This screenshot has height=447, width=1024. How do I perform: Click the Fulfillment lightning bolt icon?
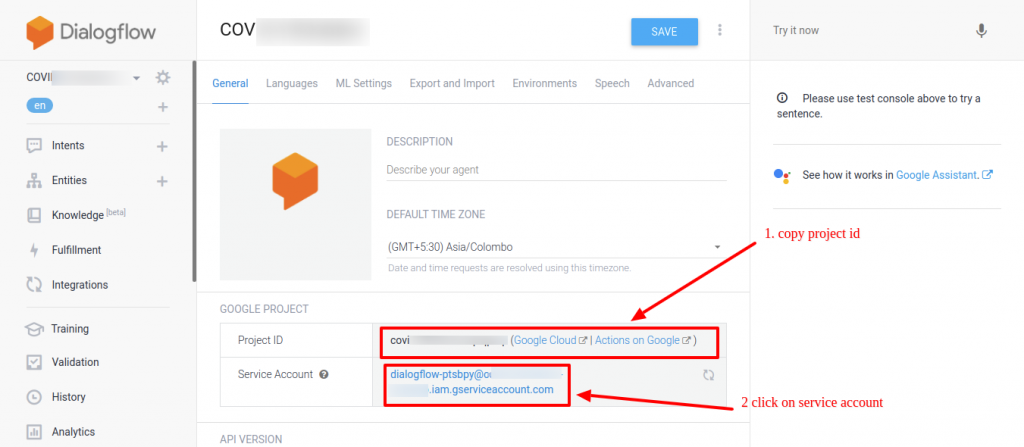tap(34, 250)
